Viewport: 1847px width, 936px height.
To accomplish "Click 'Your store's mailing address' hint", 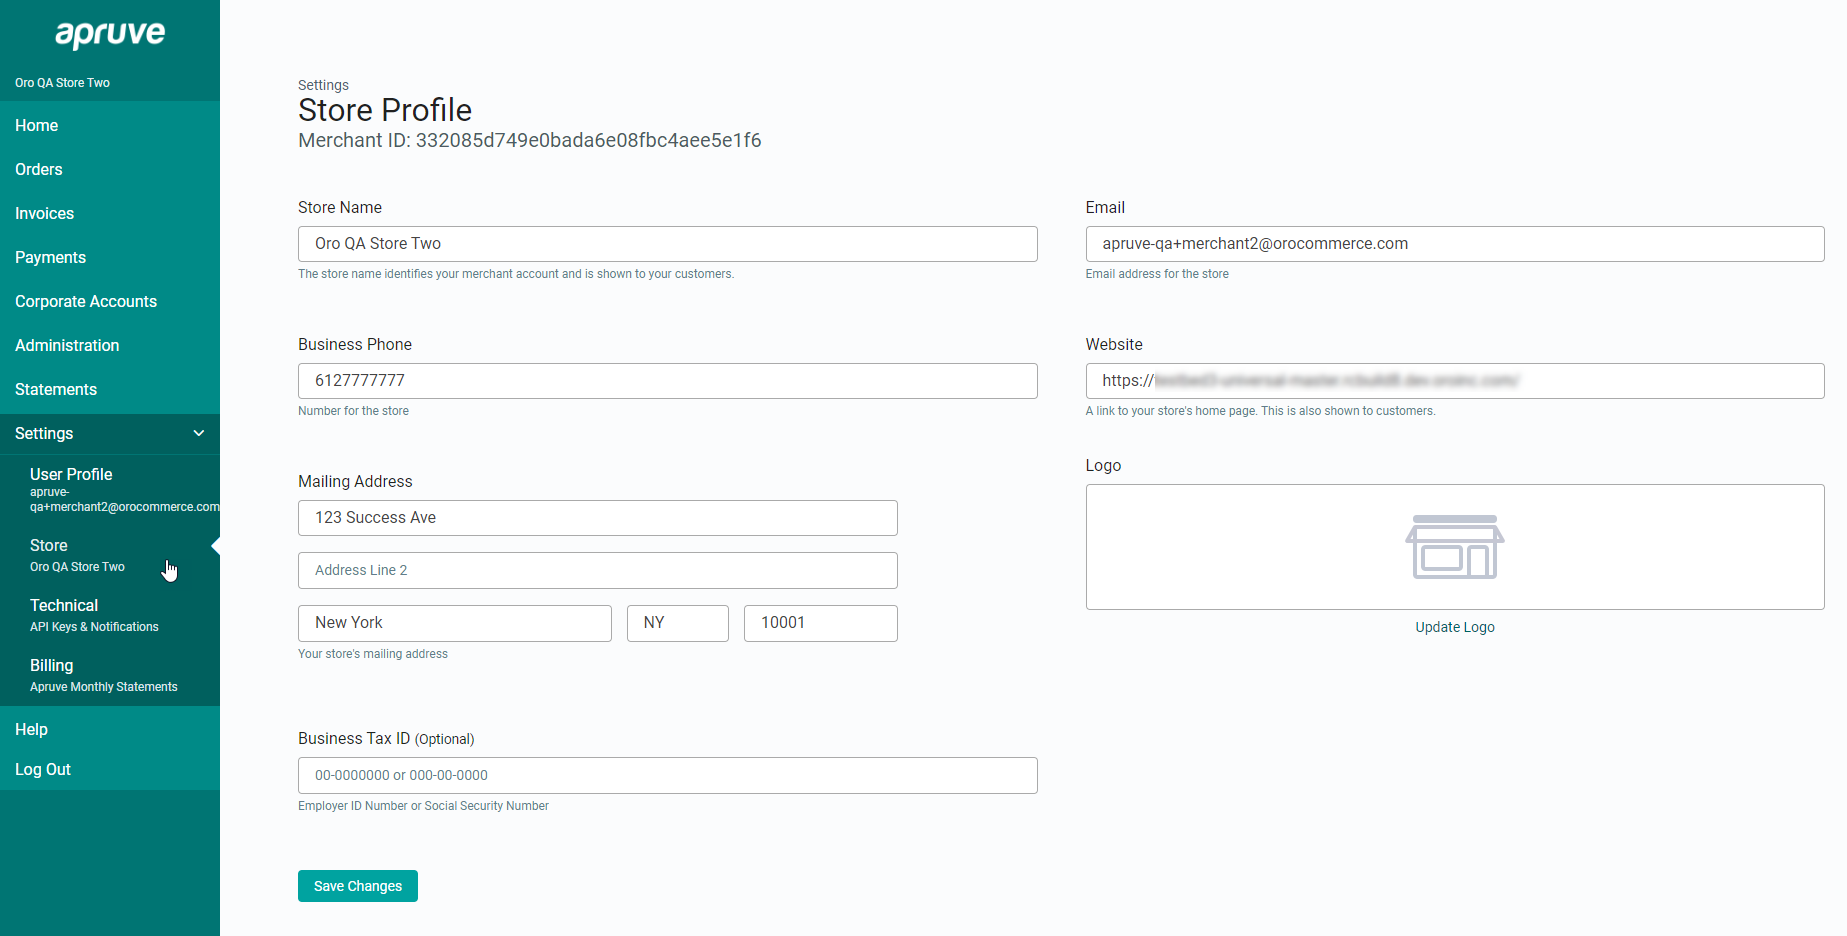I will pos(373,654).
